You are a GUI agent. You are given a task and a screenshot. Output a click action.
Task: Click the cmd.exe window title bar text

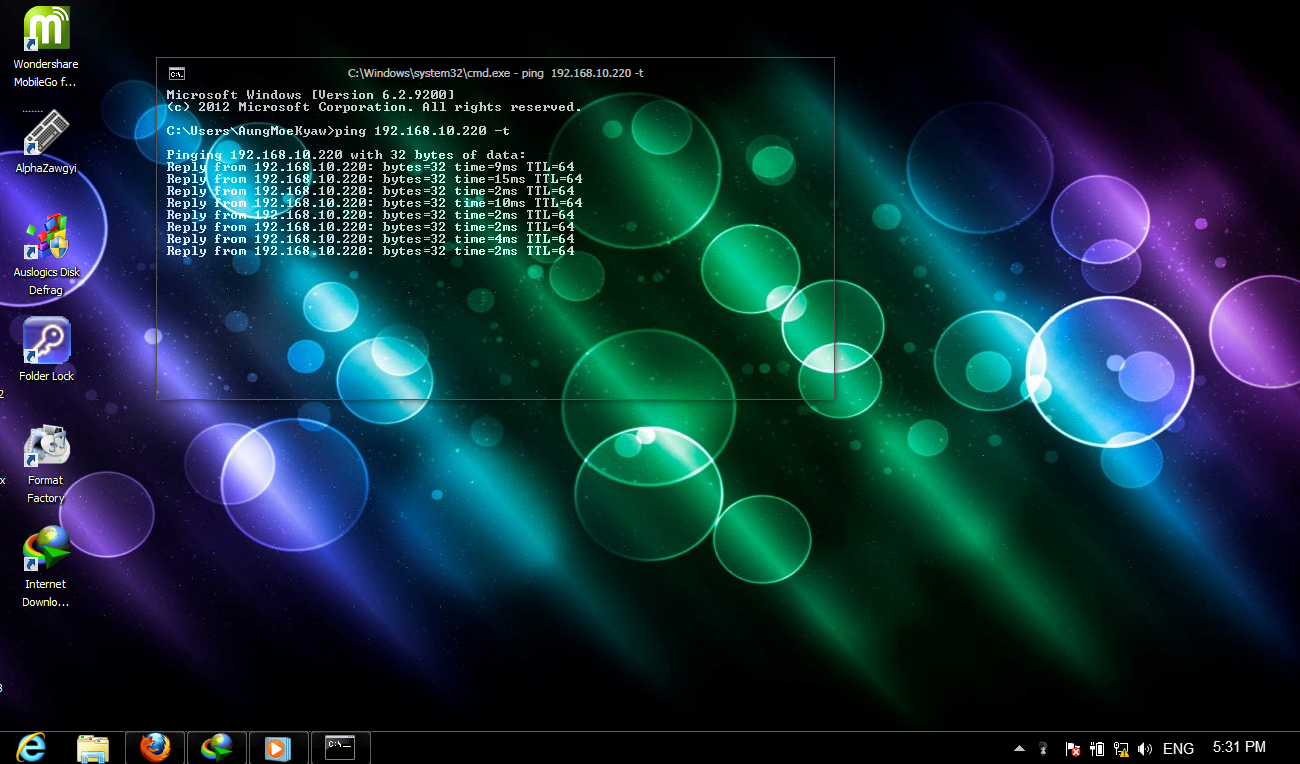496,73
